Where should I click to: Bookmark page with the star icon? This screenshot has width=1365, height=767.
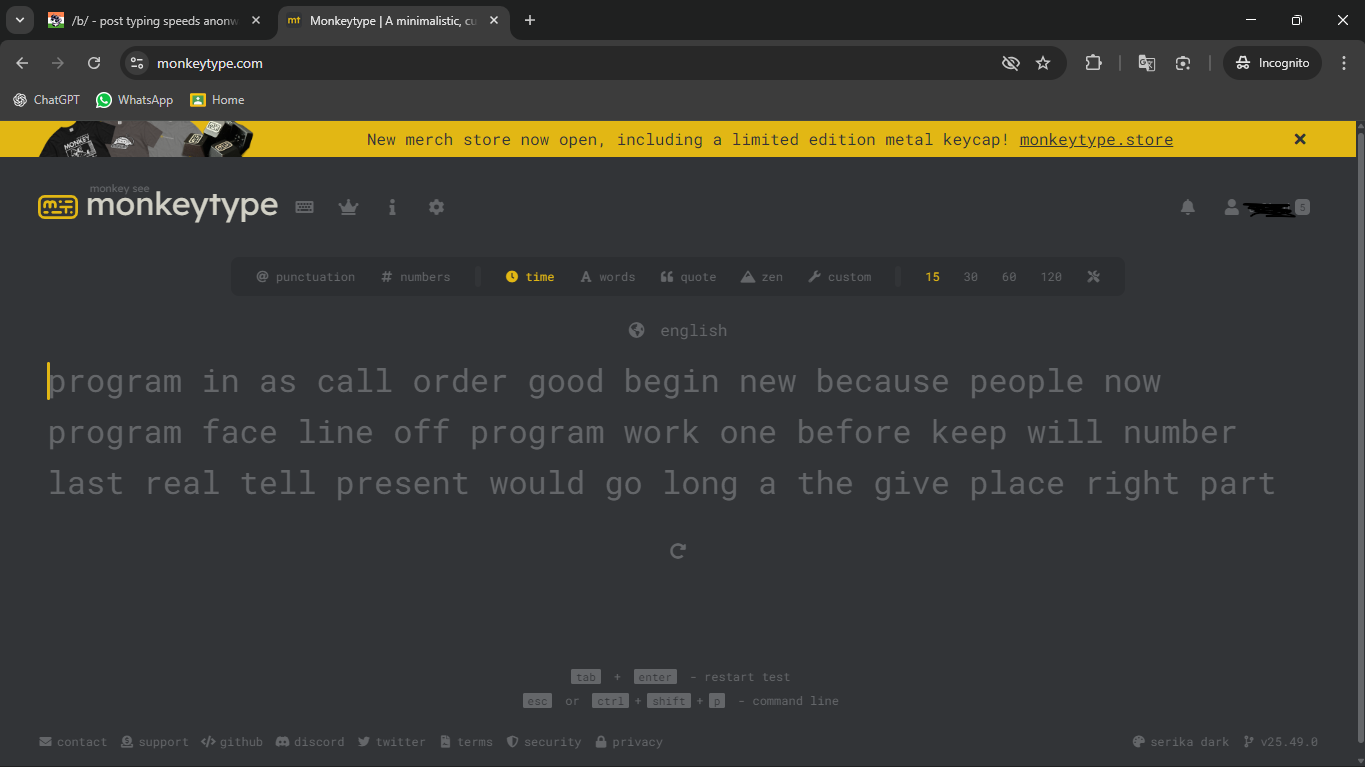point(1043,63)
